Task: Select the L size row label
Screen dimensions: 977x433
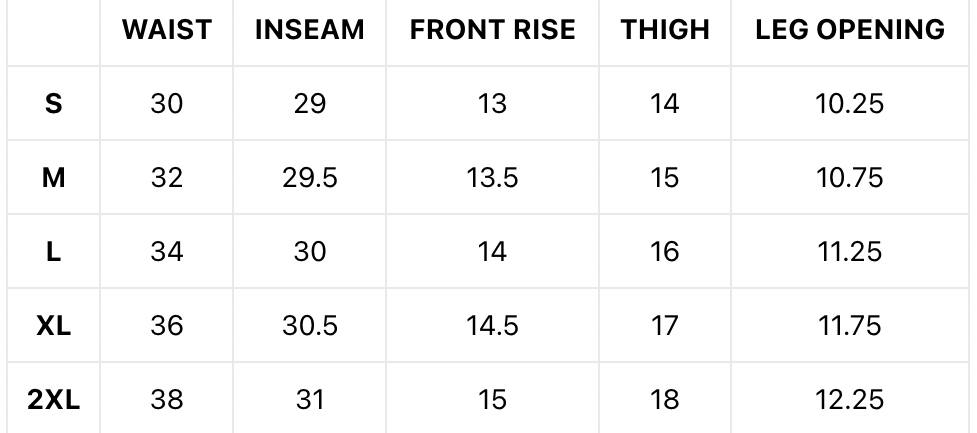Action: pos(54,252)
